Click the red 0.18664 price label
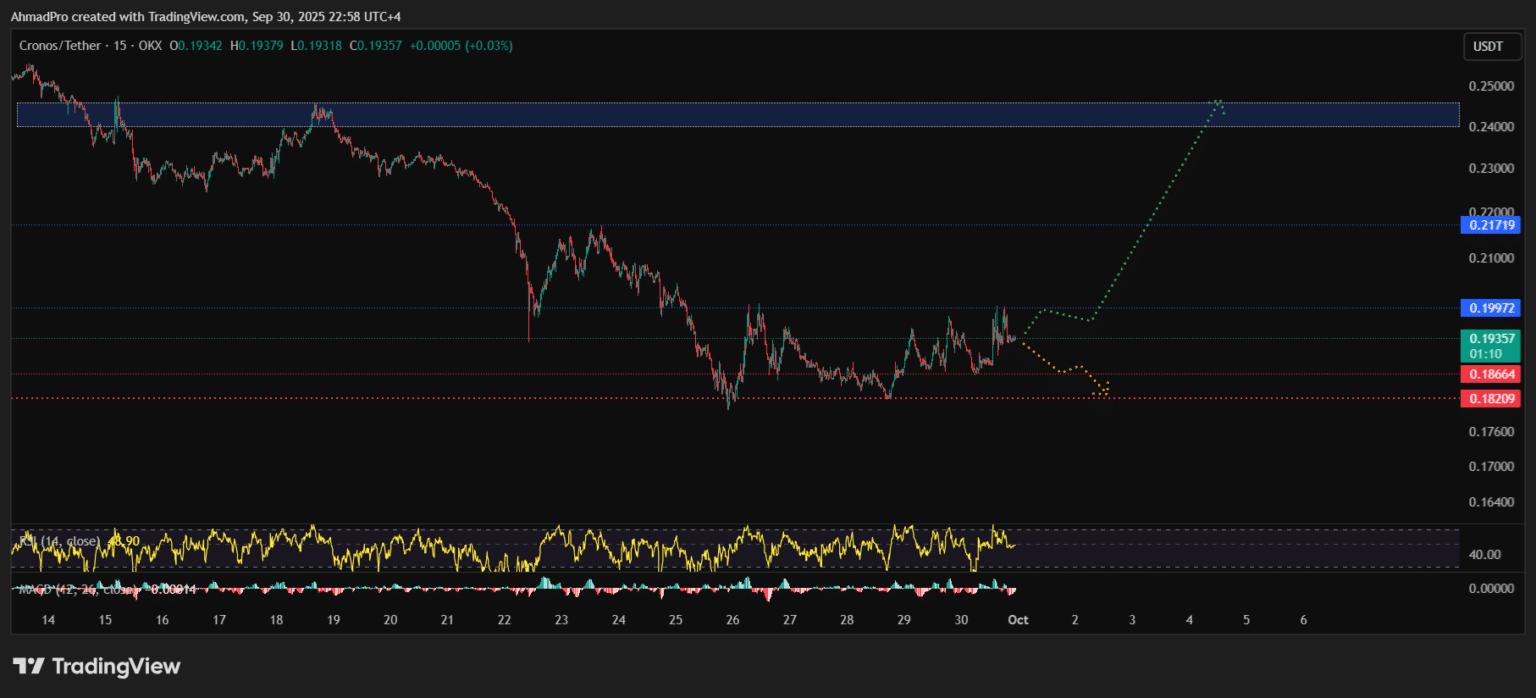Image resolution: width=1536 pixels, height=698 pixels. [x=1490, y=375]
